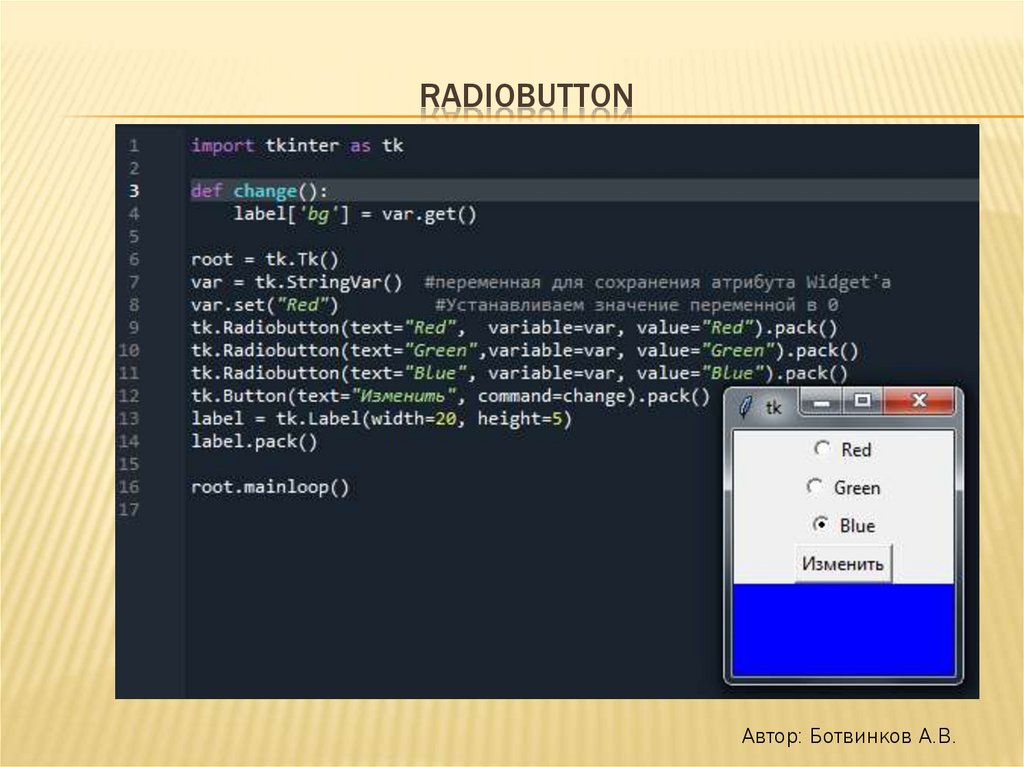Click line number 16 in the gutter
Image resolution: width=1024 pixels, height=767 pixels.
click(x=129, y=487)
